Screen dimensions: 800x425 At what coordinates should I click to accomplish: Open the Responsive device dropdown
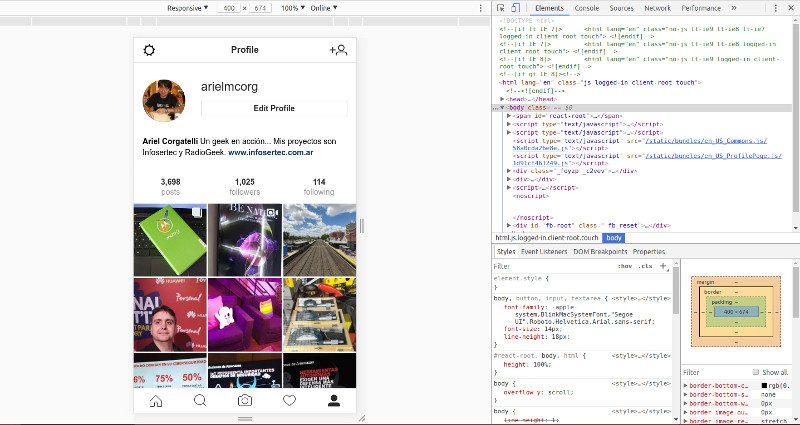point(187,8)
